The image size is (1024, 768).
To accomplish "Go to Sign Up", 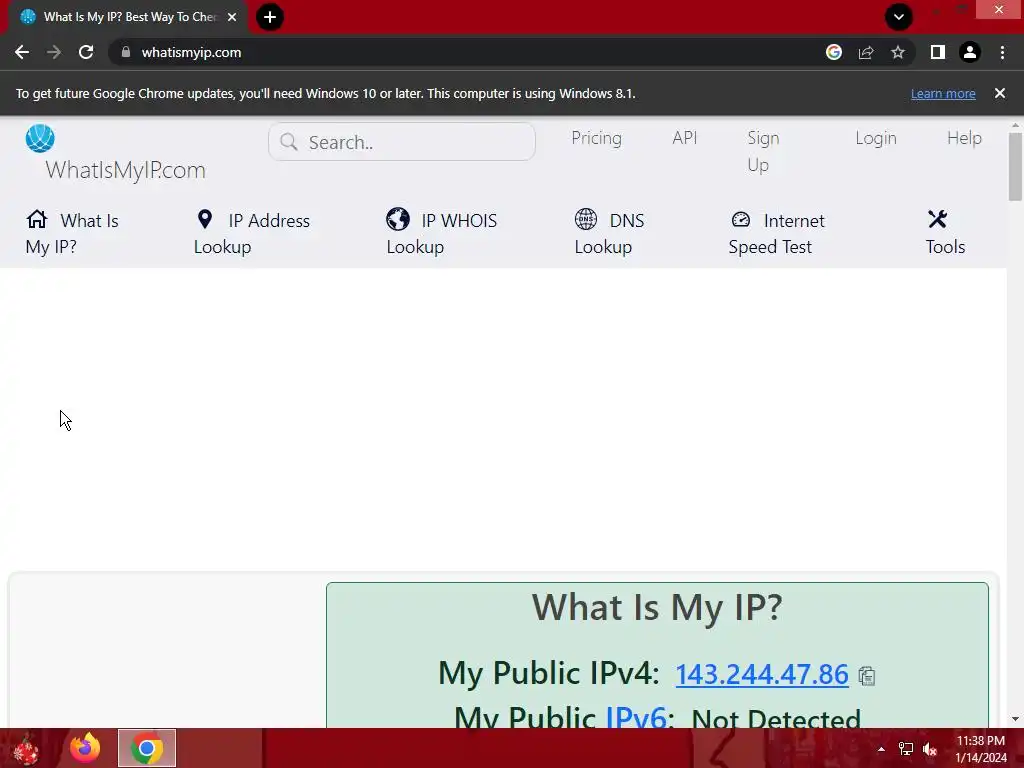I will coord(763,151).
